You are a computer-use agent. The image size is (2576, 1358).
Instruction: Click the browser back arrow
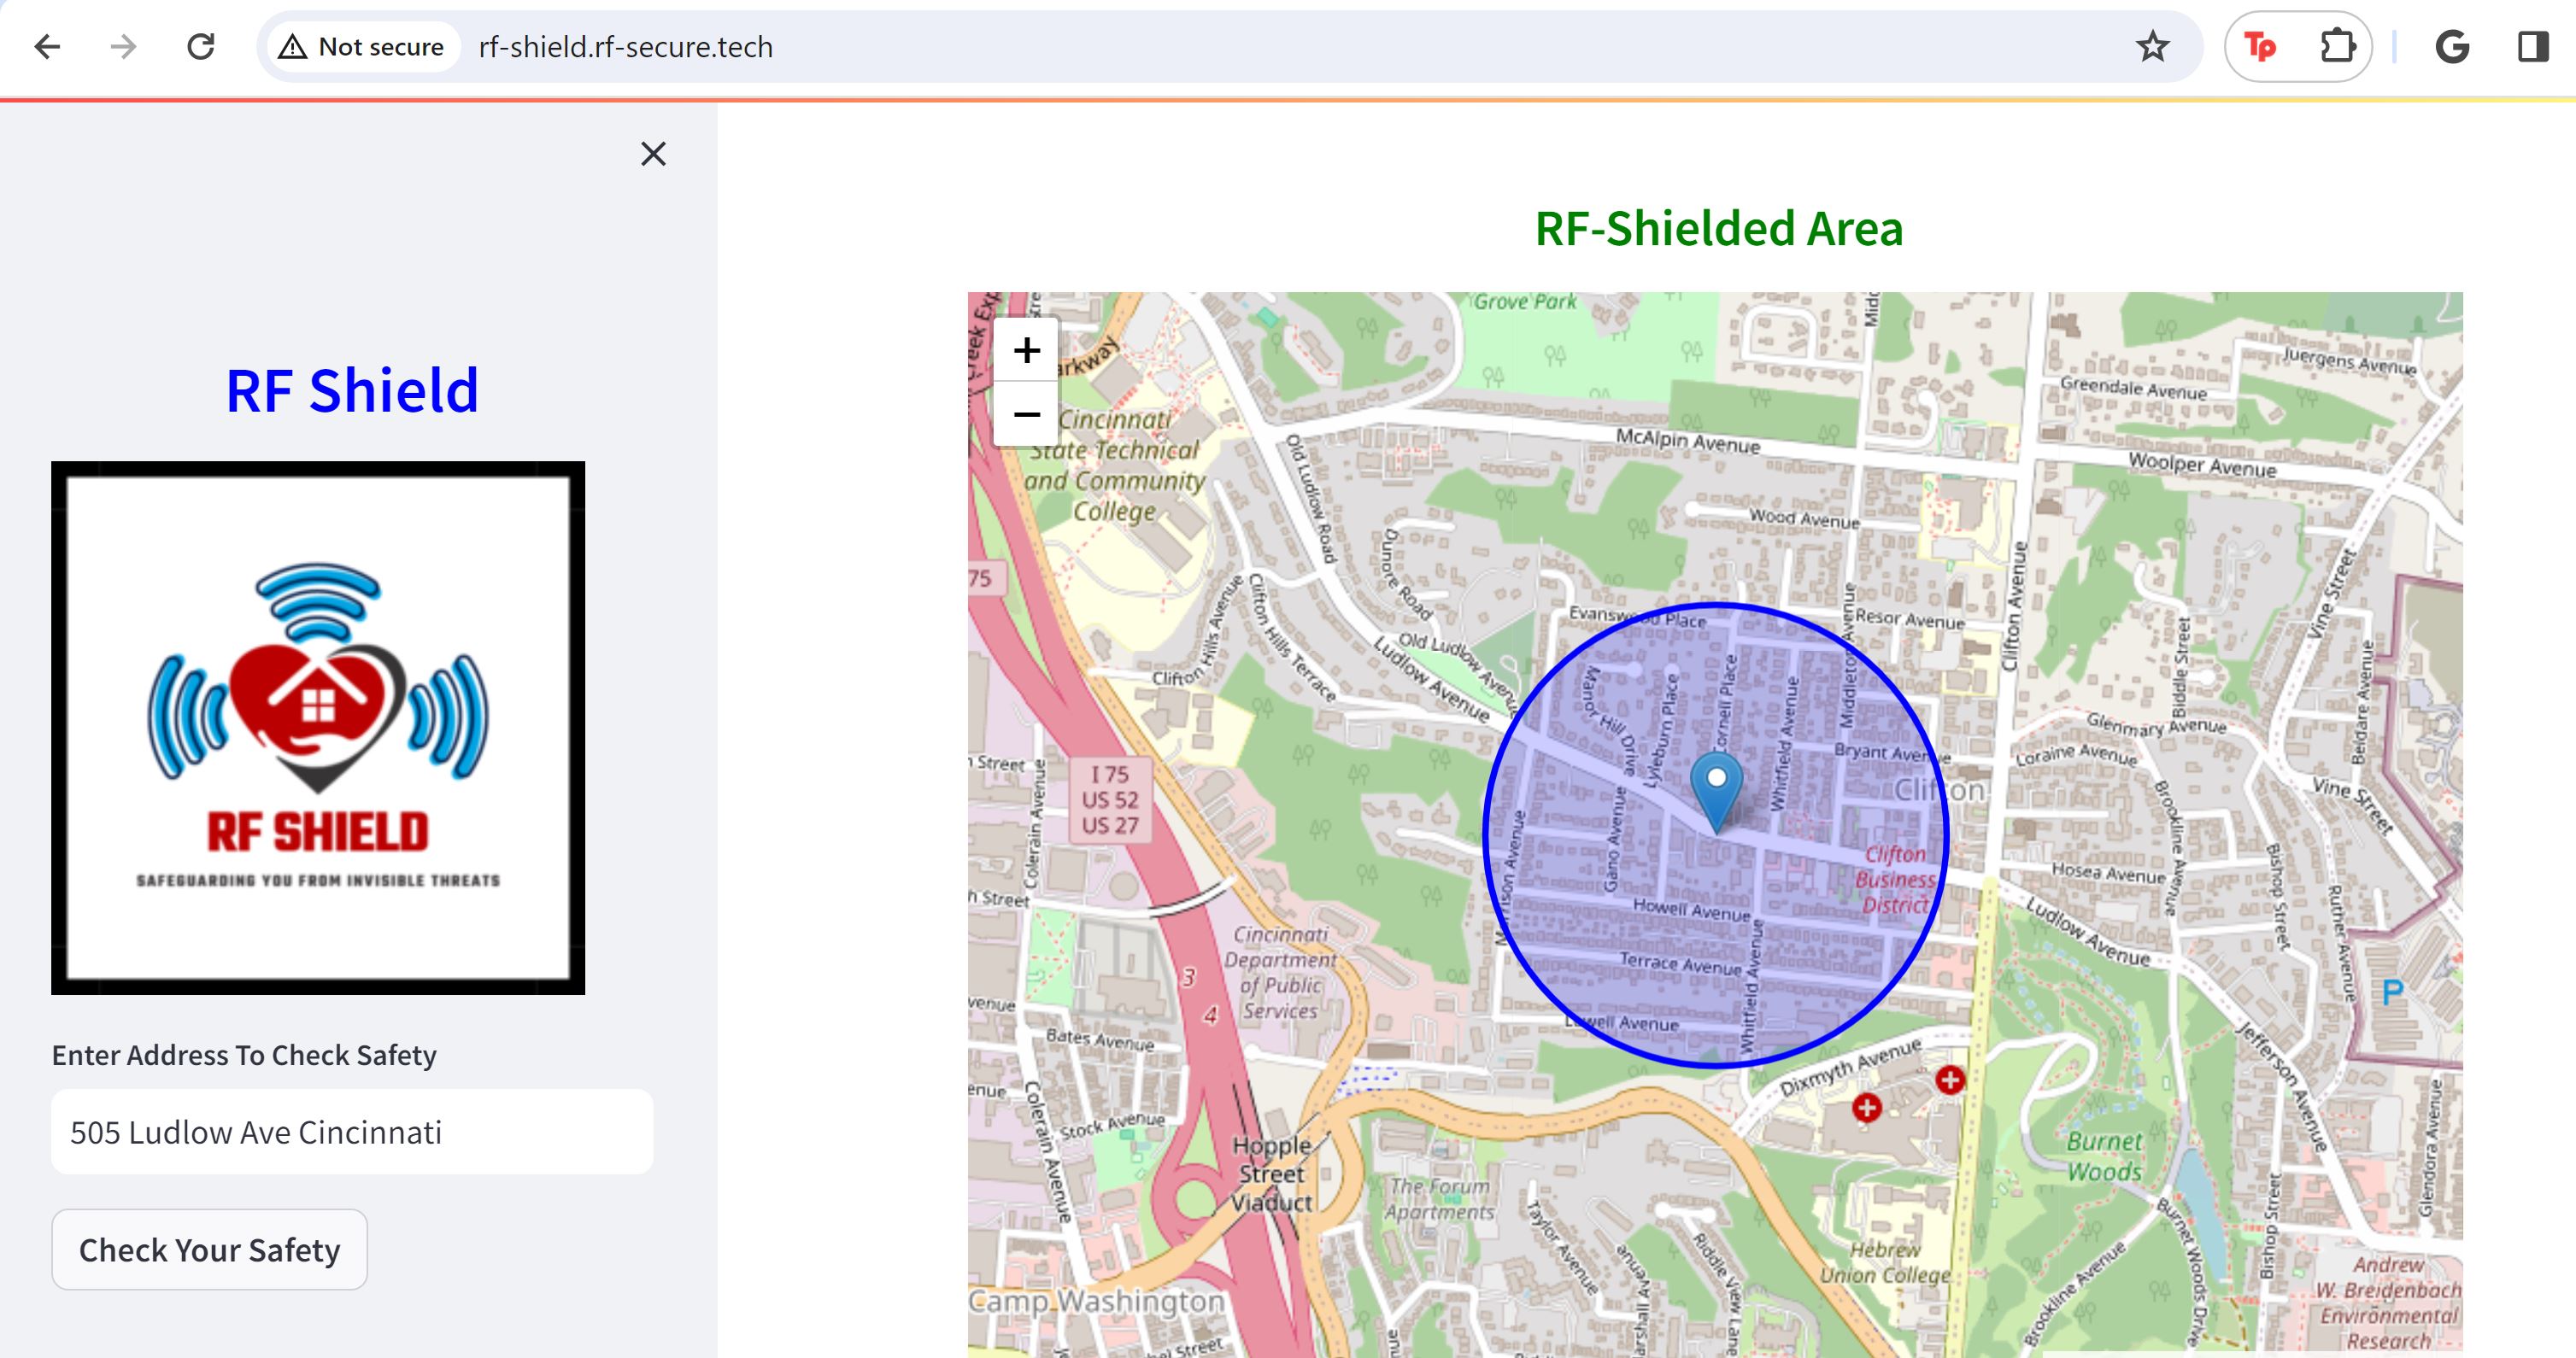coord(47,47)
